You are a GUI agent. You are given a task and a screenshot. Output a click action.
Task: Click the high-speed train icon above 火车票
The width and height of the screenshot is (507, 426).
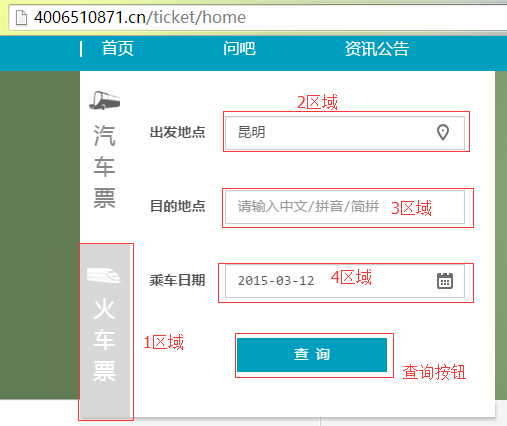click(104, 275)
